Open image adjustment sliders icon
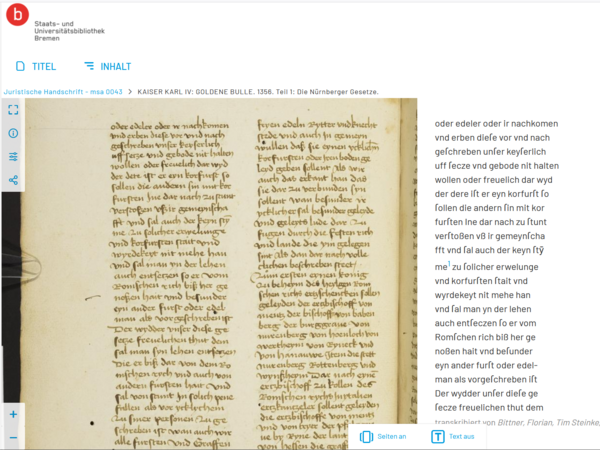 [13, 157]
